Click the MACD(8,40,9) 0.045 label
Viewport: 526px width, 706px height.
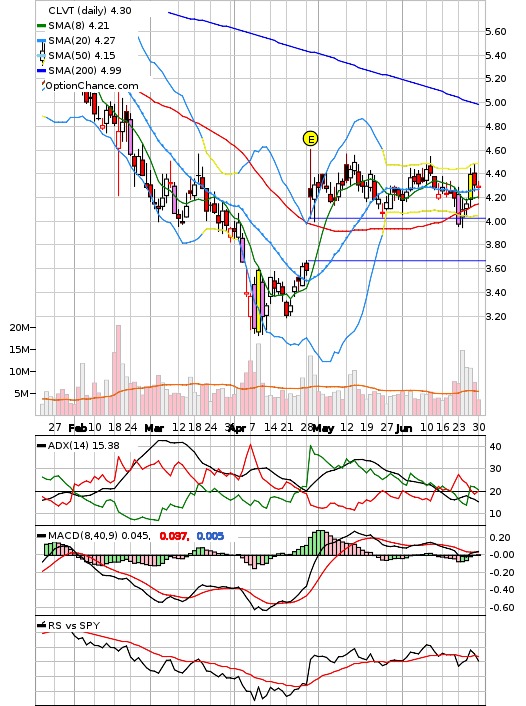click(x=99, y=536)
